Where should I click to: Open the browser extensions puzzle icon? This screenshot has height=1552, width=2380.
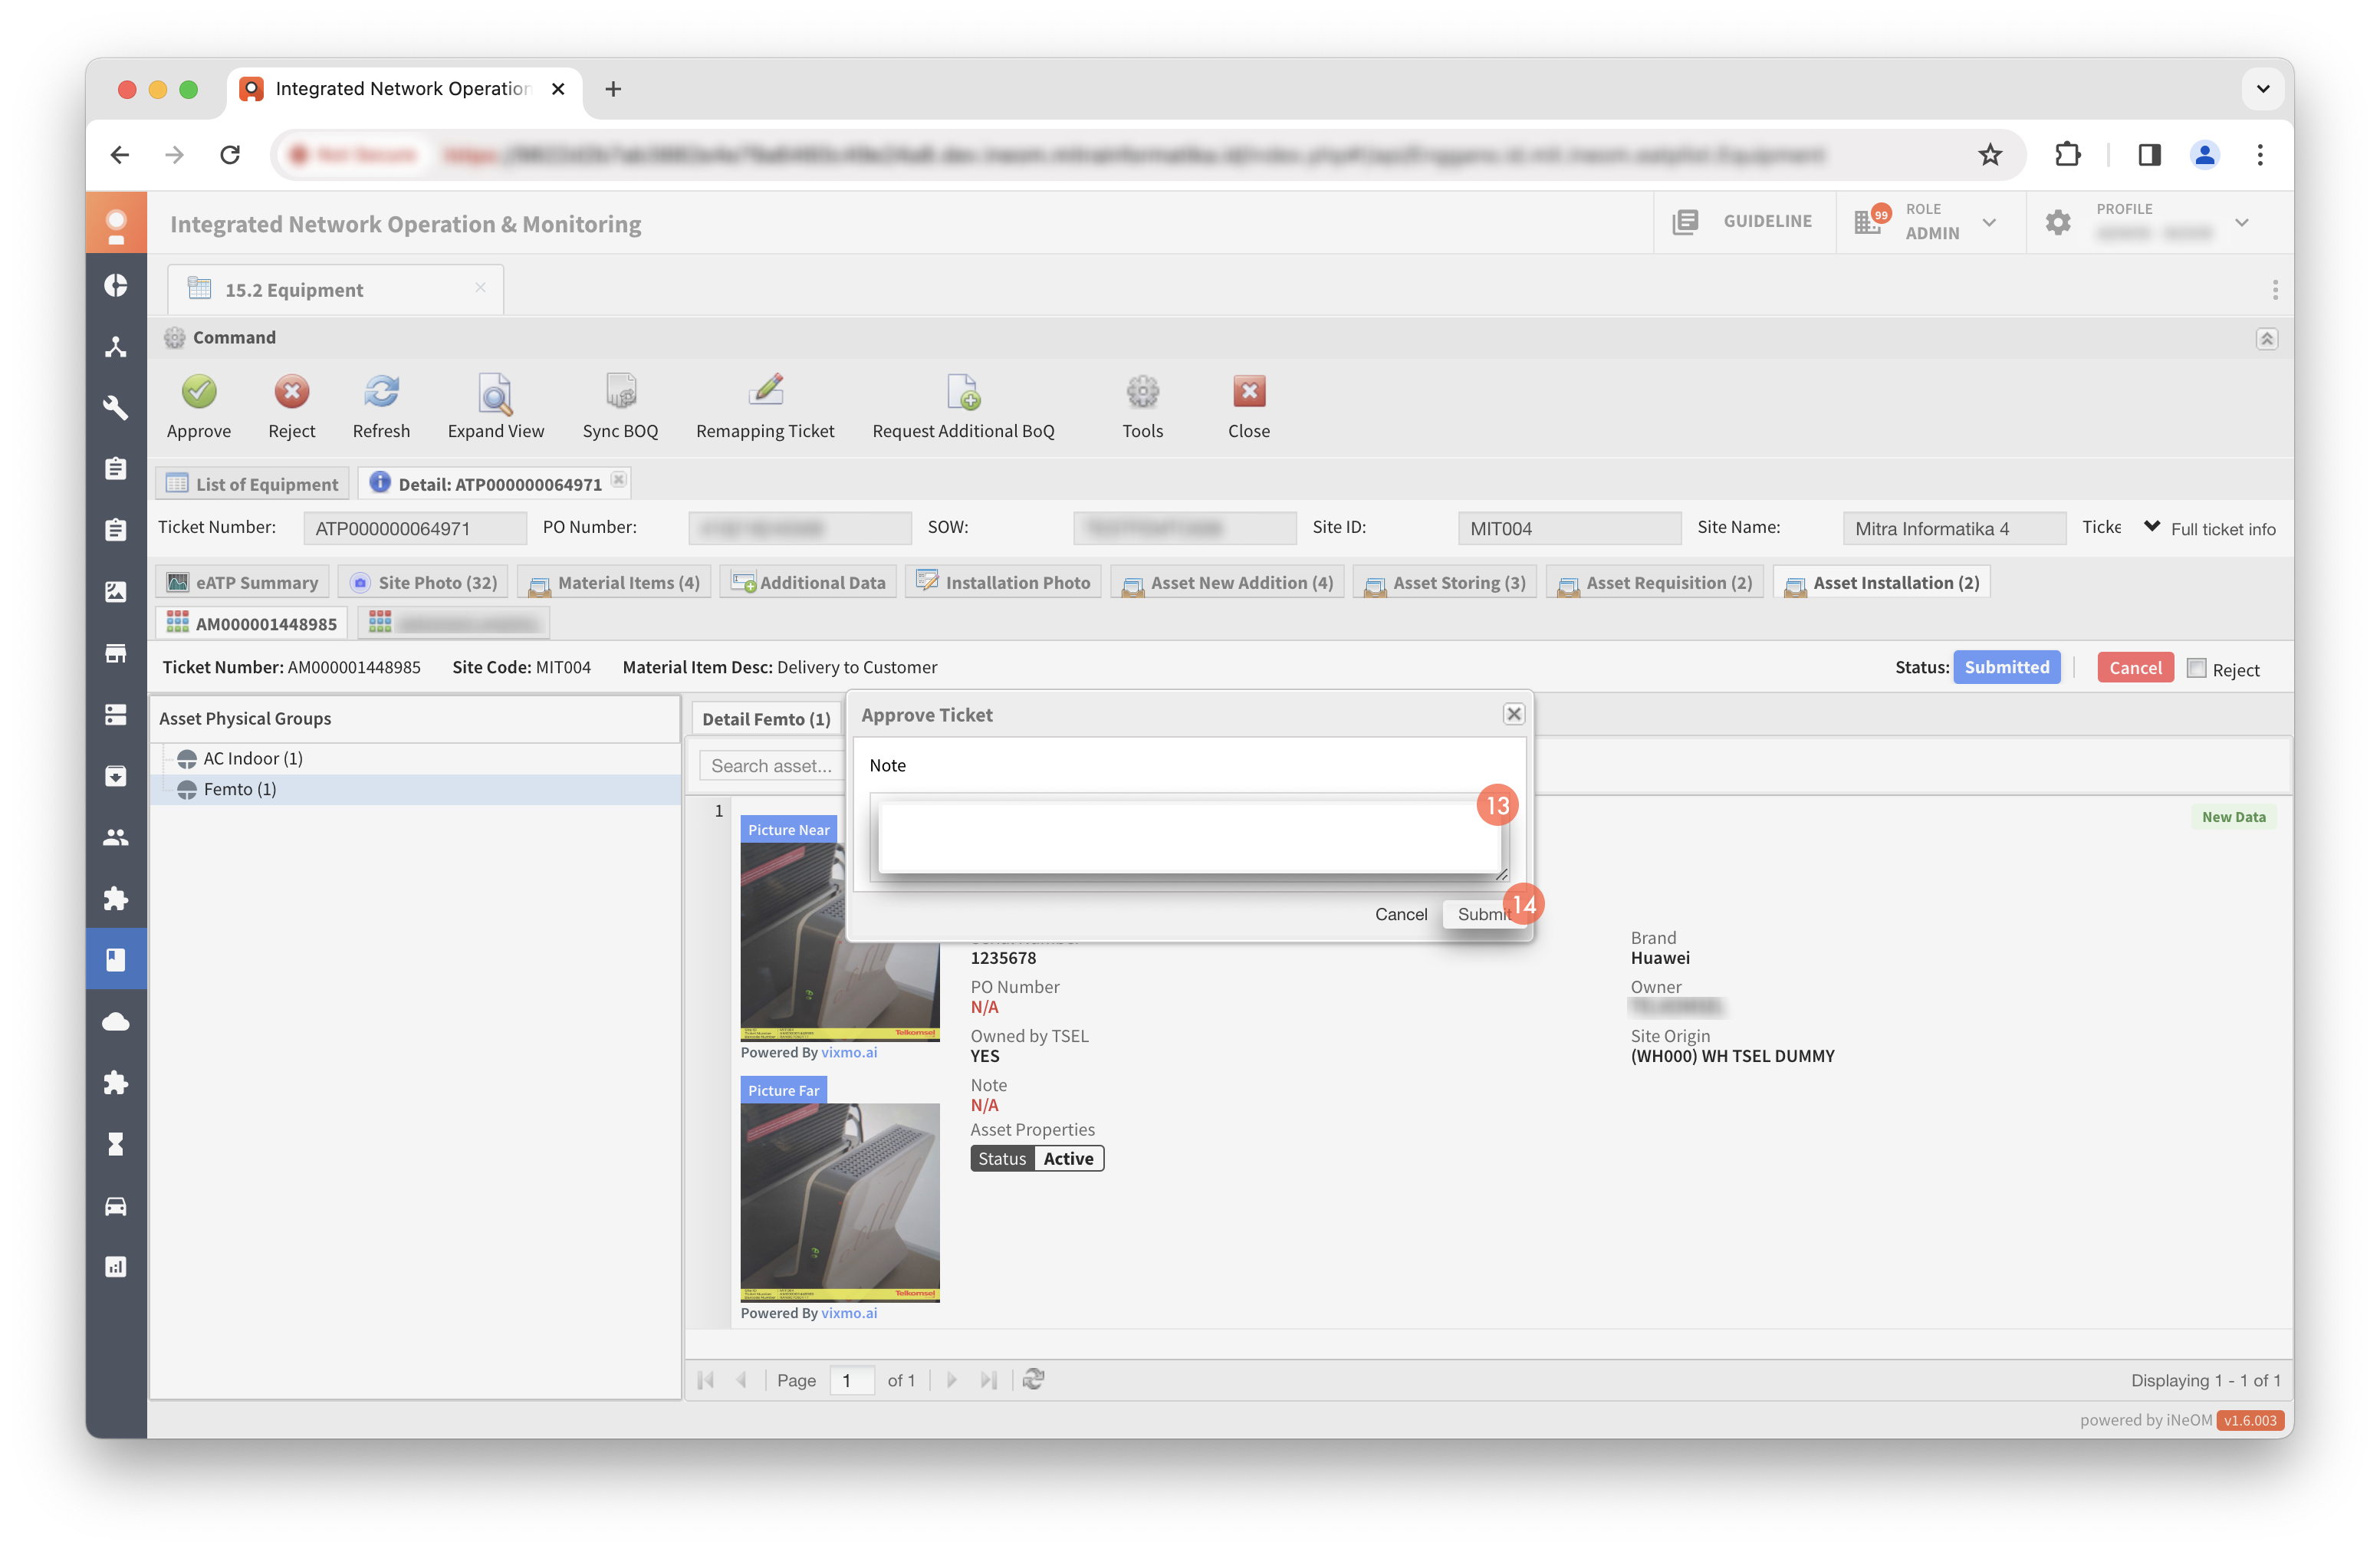[x=2067, y=154]
